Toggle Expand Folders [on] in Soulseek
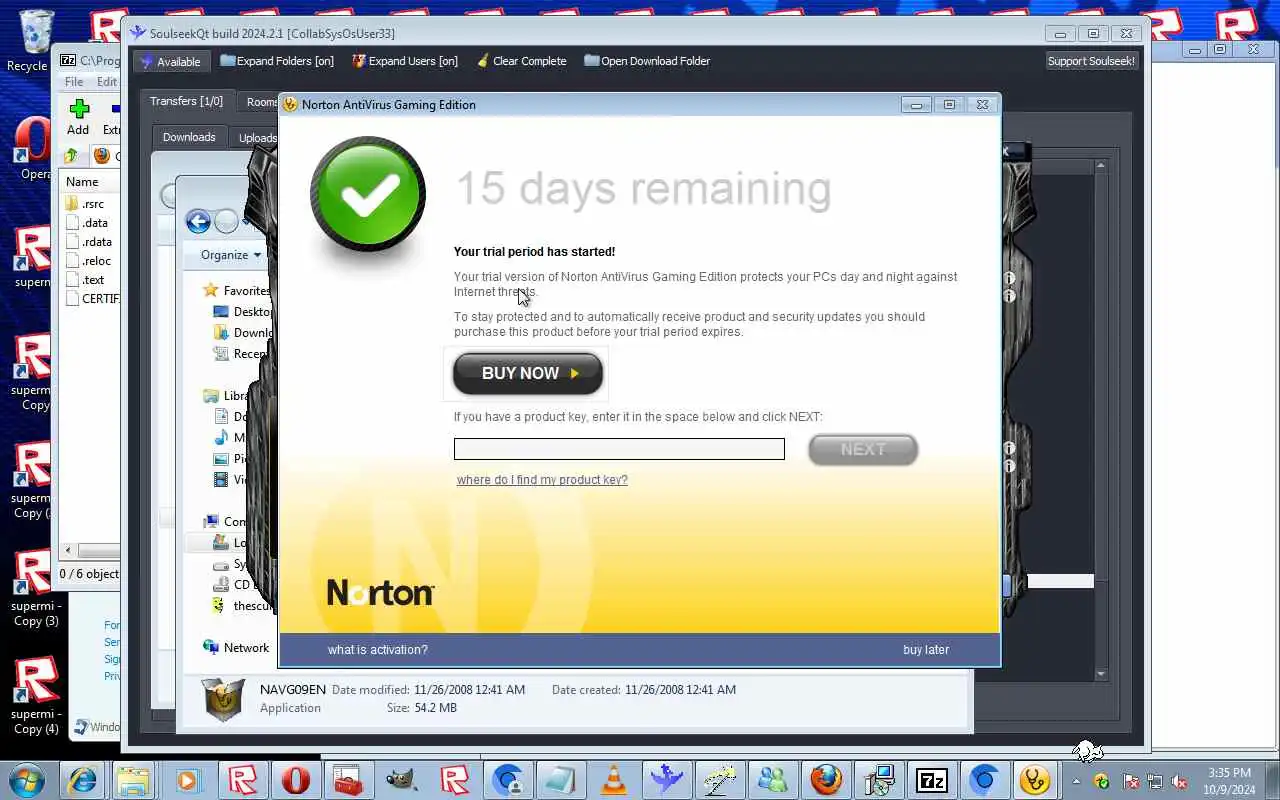Screen dimensions: 1280x800 pos(277,61)
